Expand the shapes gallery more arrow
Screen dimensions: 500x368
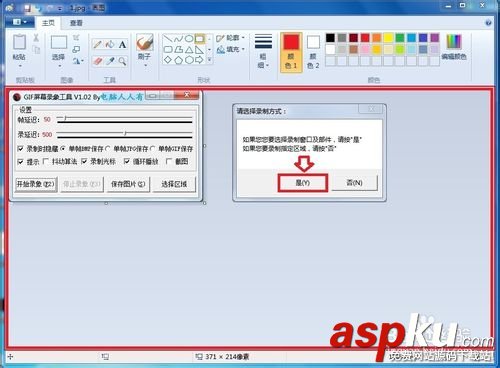pyautogui.click(x=210, y=60)
